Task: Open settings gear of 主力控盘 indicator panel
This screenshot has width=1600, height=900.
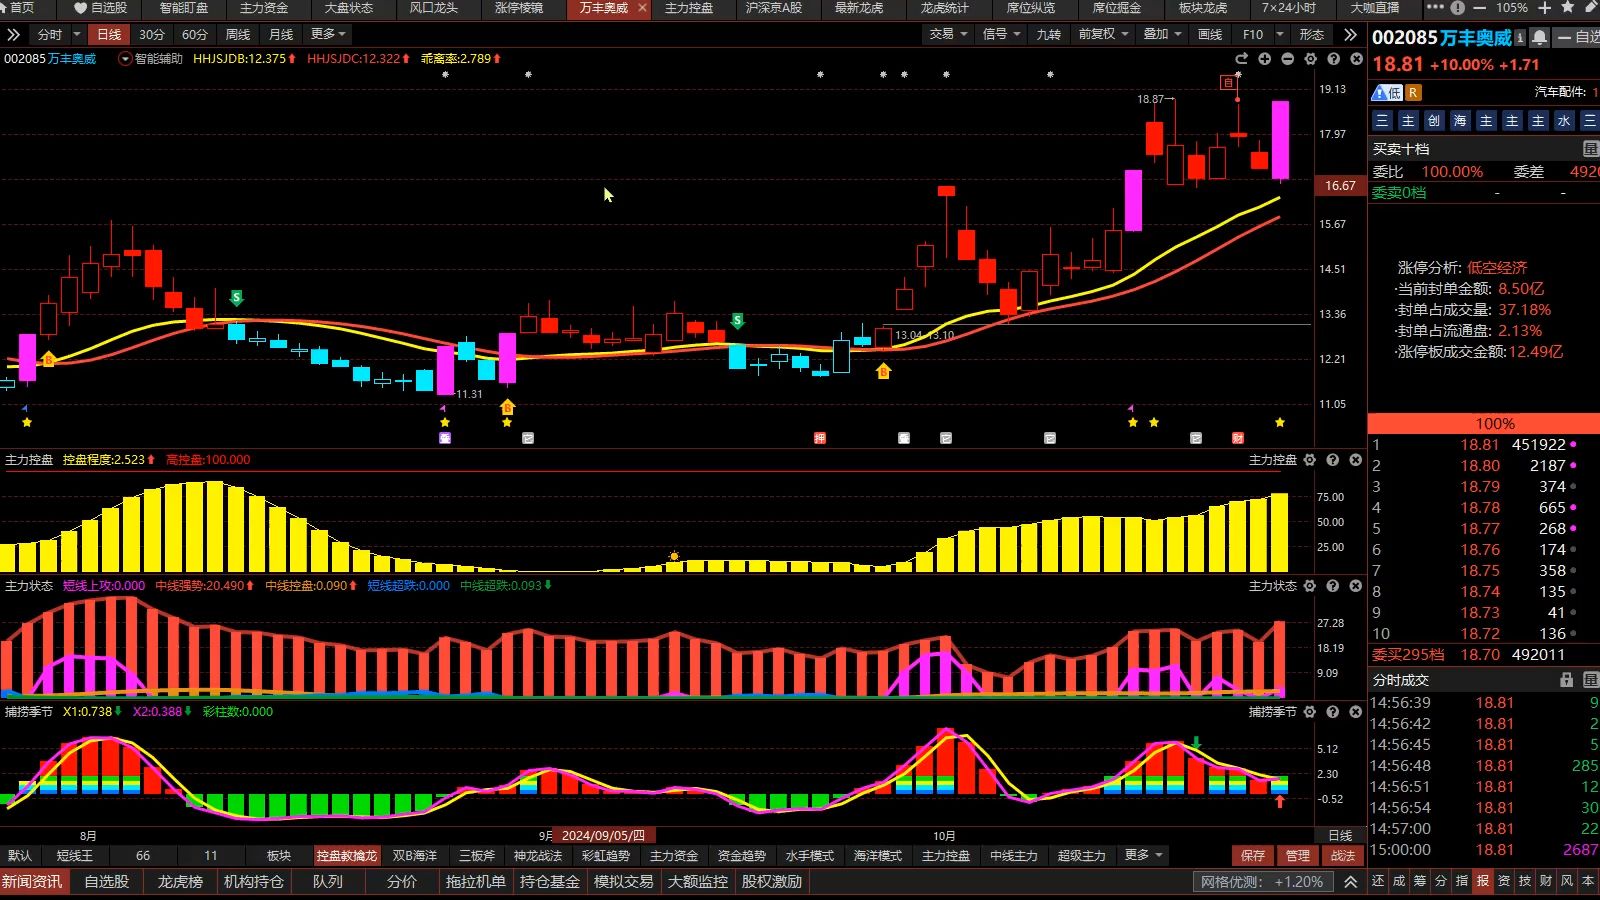Action: pyautogui.click(x=1310, y=460)
